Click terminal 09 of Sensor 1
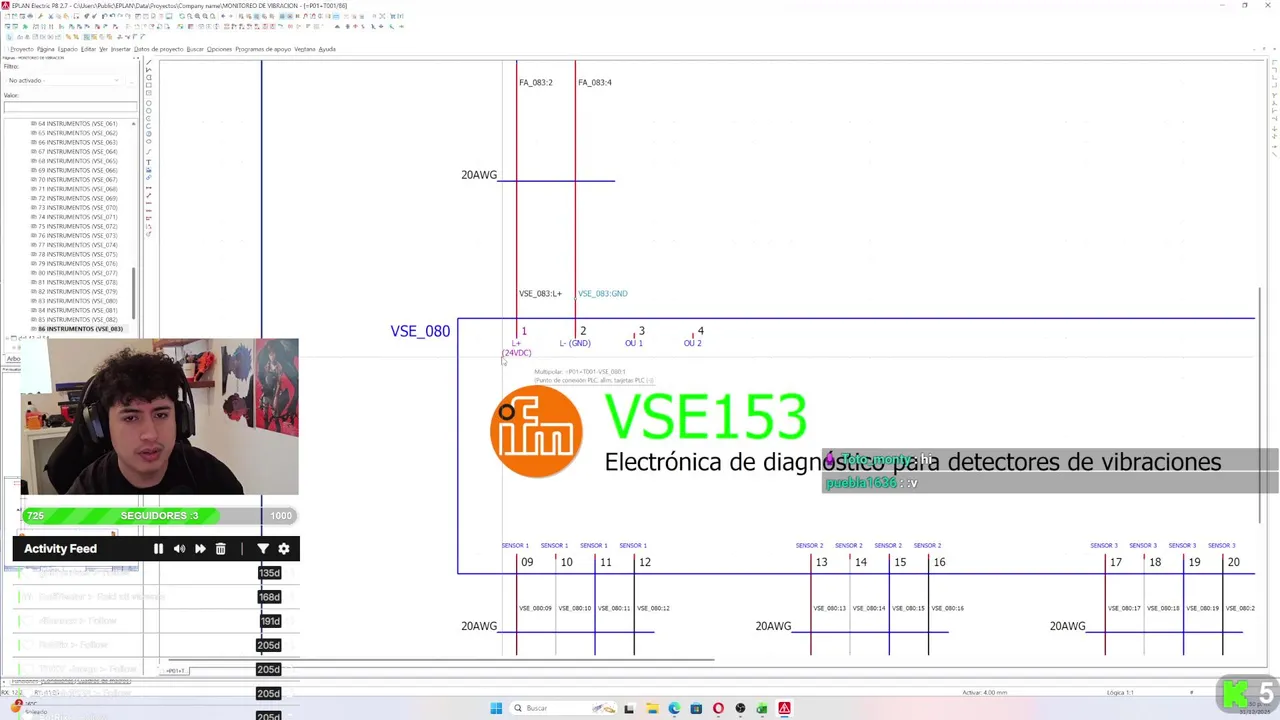 (527, 562)
